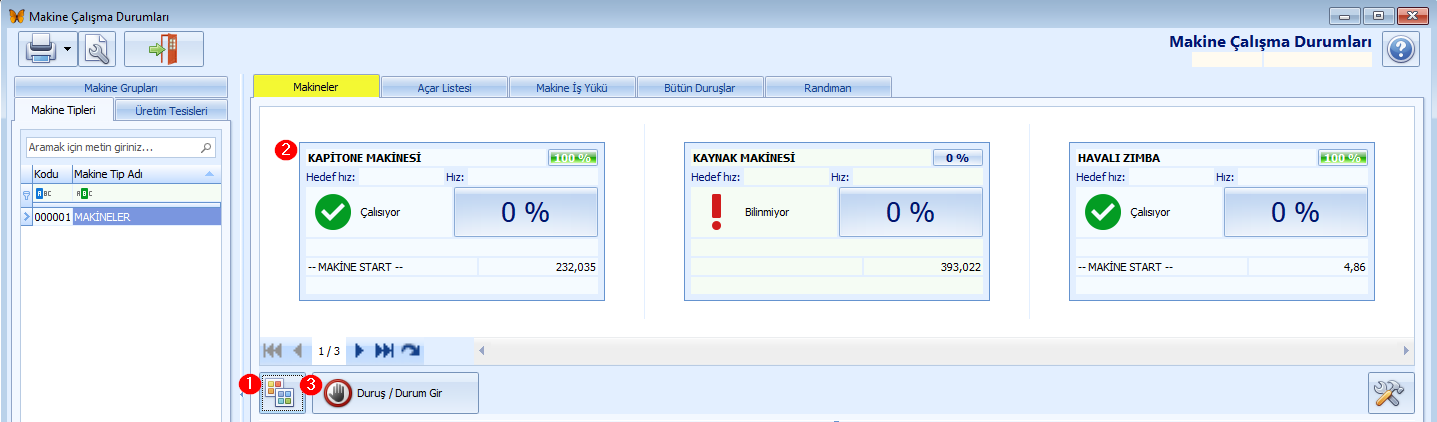1437x422 pixels.
Task: Click the horizontal scrollbar right arrow
Action: coord(1406,351)
